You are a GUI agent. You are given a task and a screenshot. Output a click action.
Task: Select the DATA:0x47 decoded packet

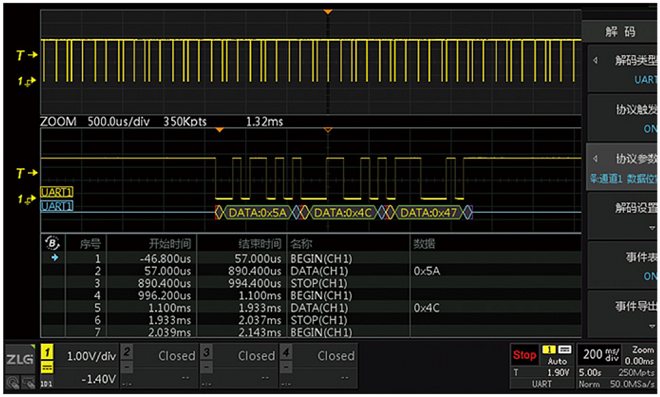pos(428,213)
